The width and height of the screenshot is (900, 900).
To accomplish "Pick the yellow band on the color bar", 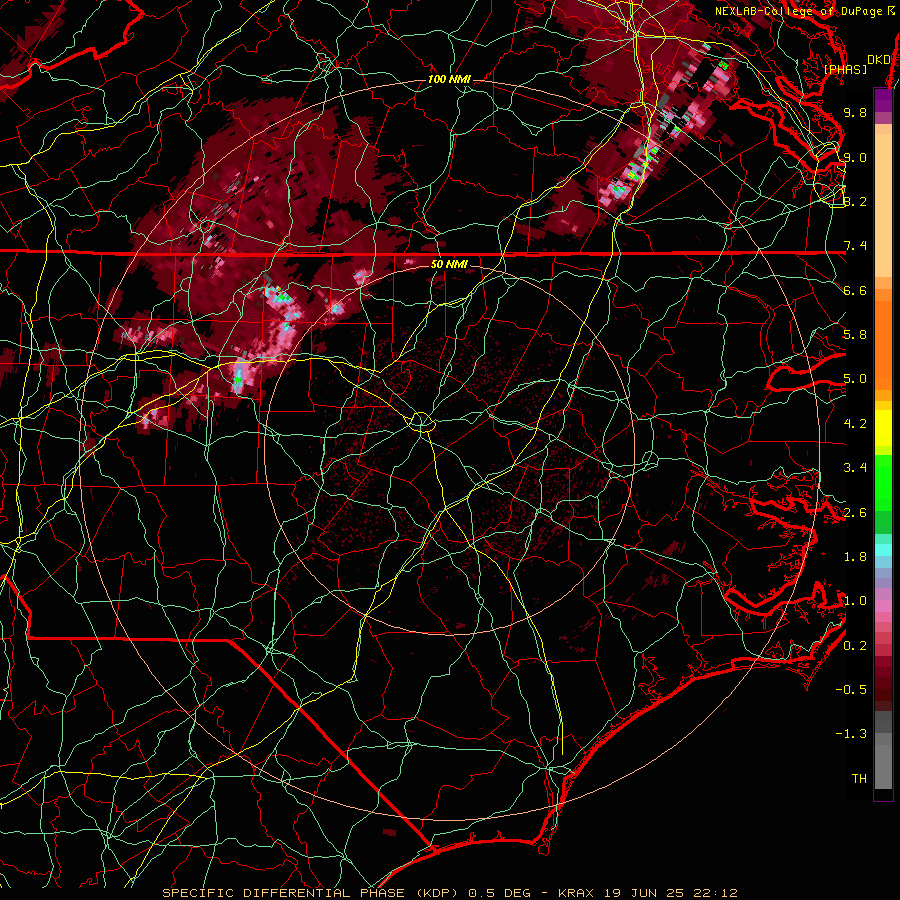I will tap(883, 428).
